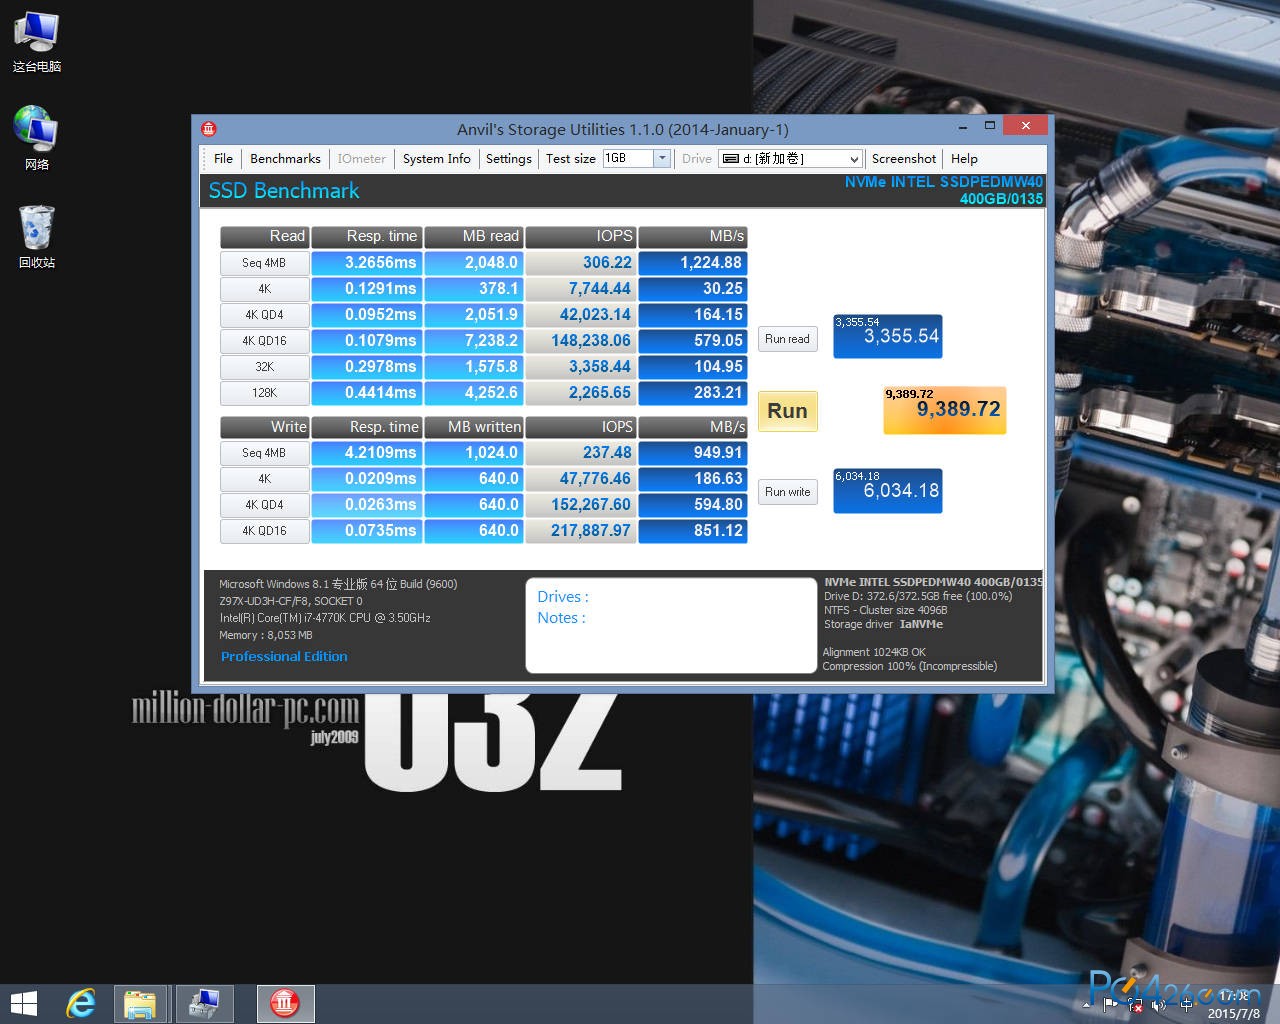This screenshot has width=1280, height=1024.
Task: Click the Microsoft Windows 8.1 system info line
Action: [338, 584]
